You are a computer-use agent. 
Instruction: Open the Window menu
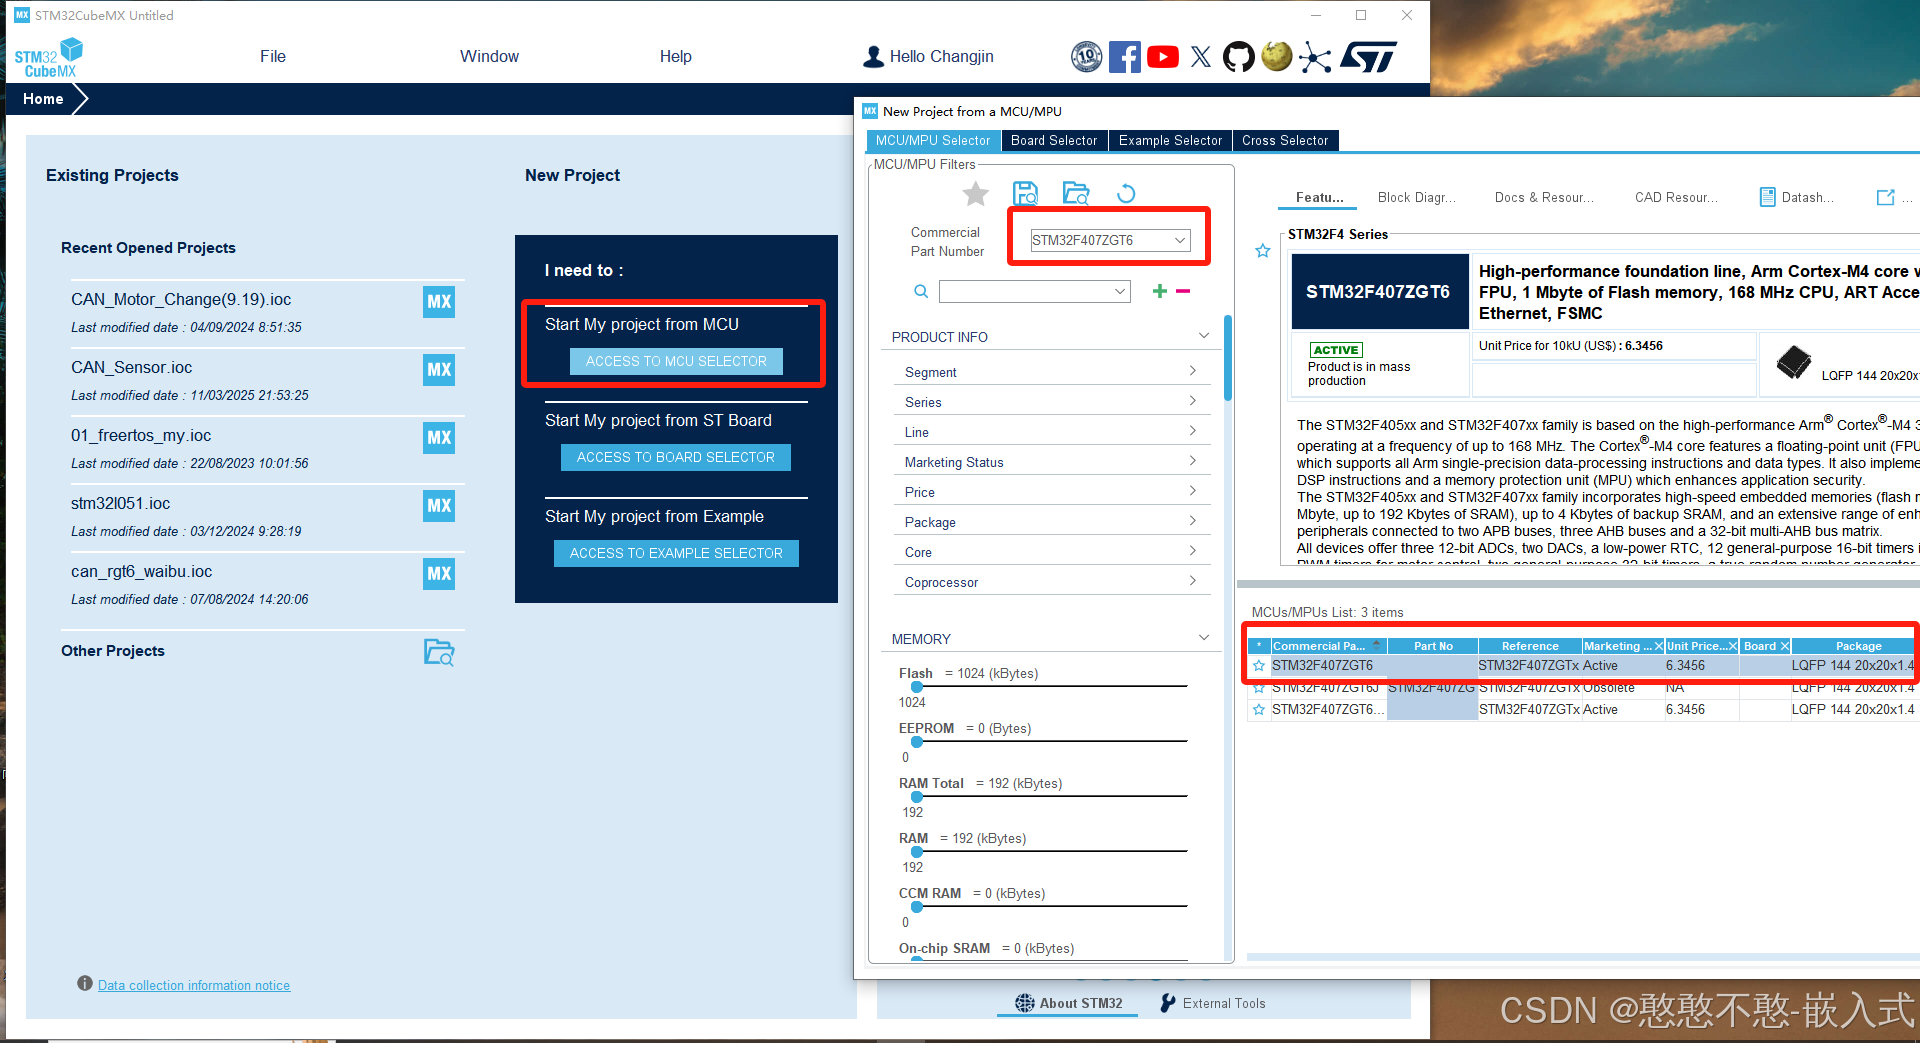pyautogui.click(x=489, y=56)
